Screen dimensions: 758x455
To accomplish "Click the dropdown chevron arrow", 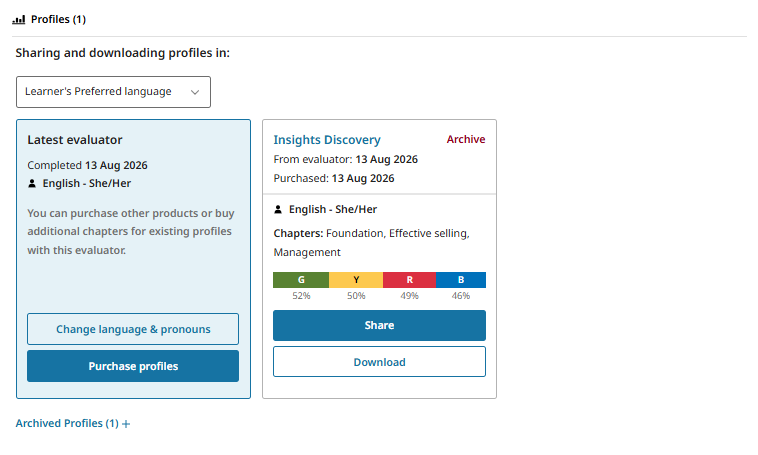I will (x=195, y=92).
